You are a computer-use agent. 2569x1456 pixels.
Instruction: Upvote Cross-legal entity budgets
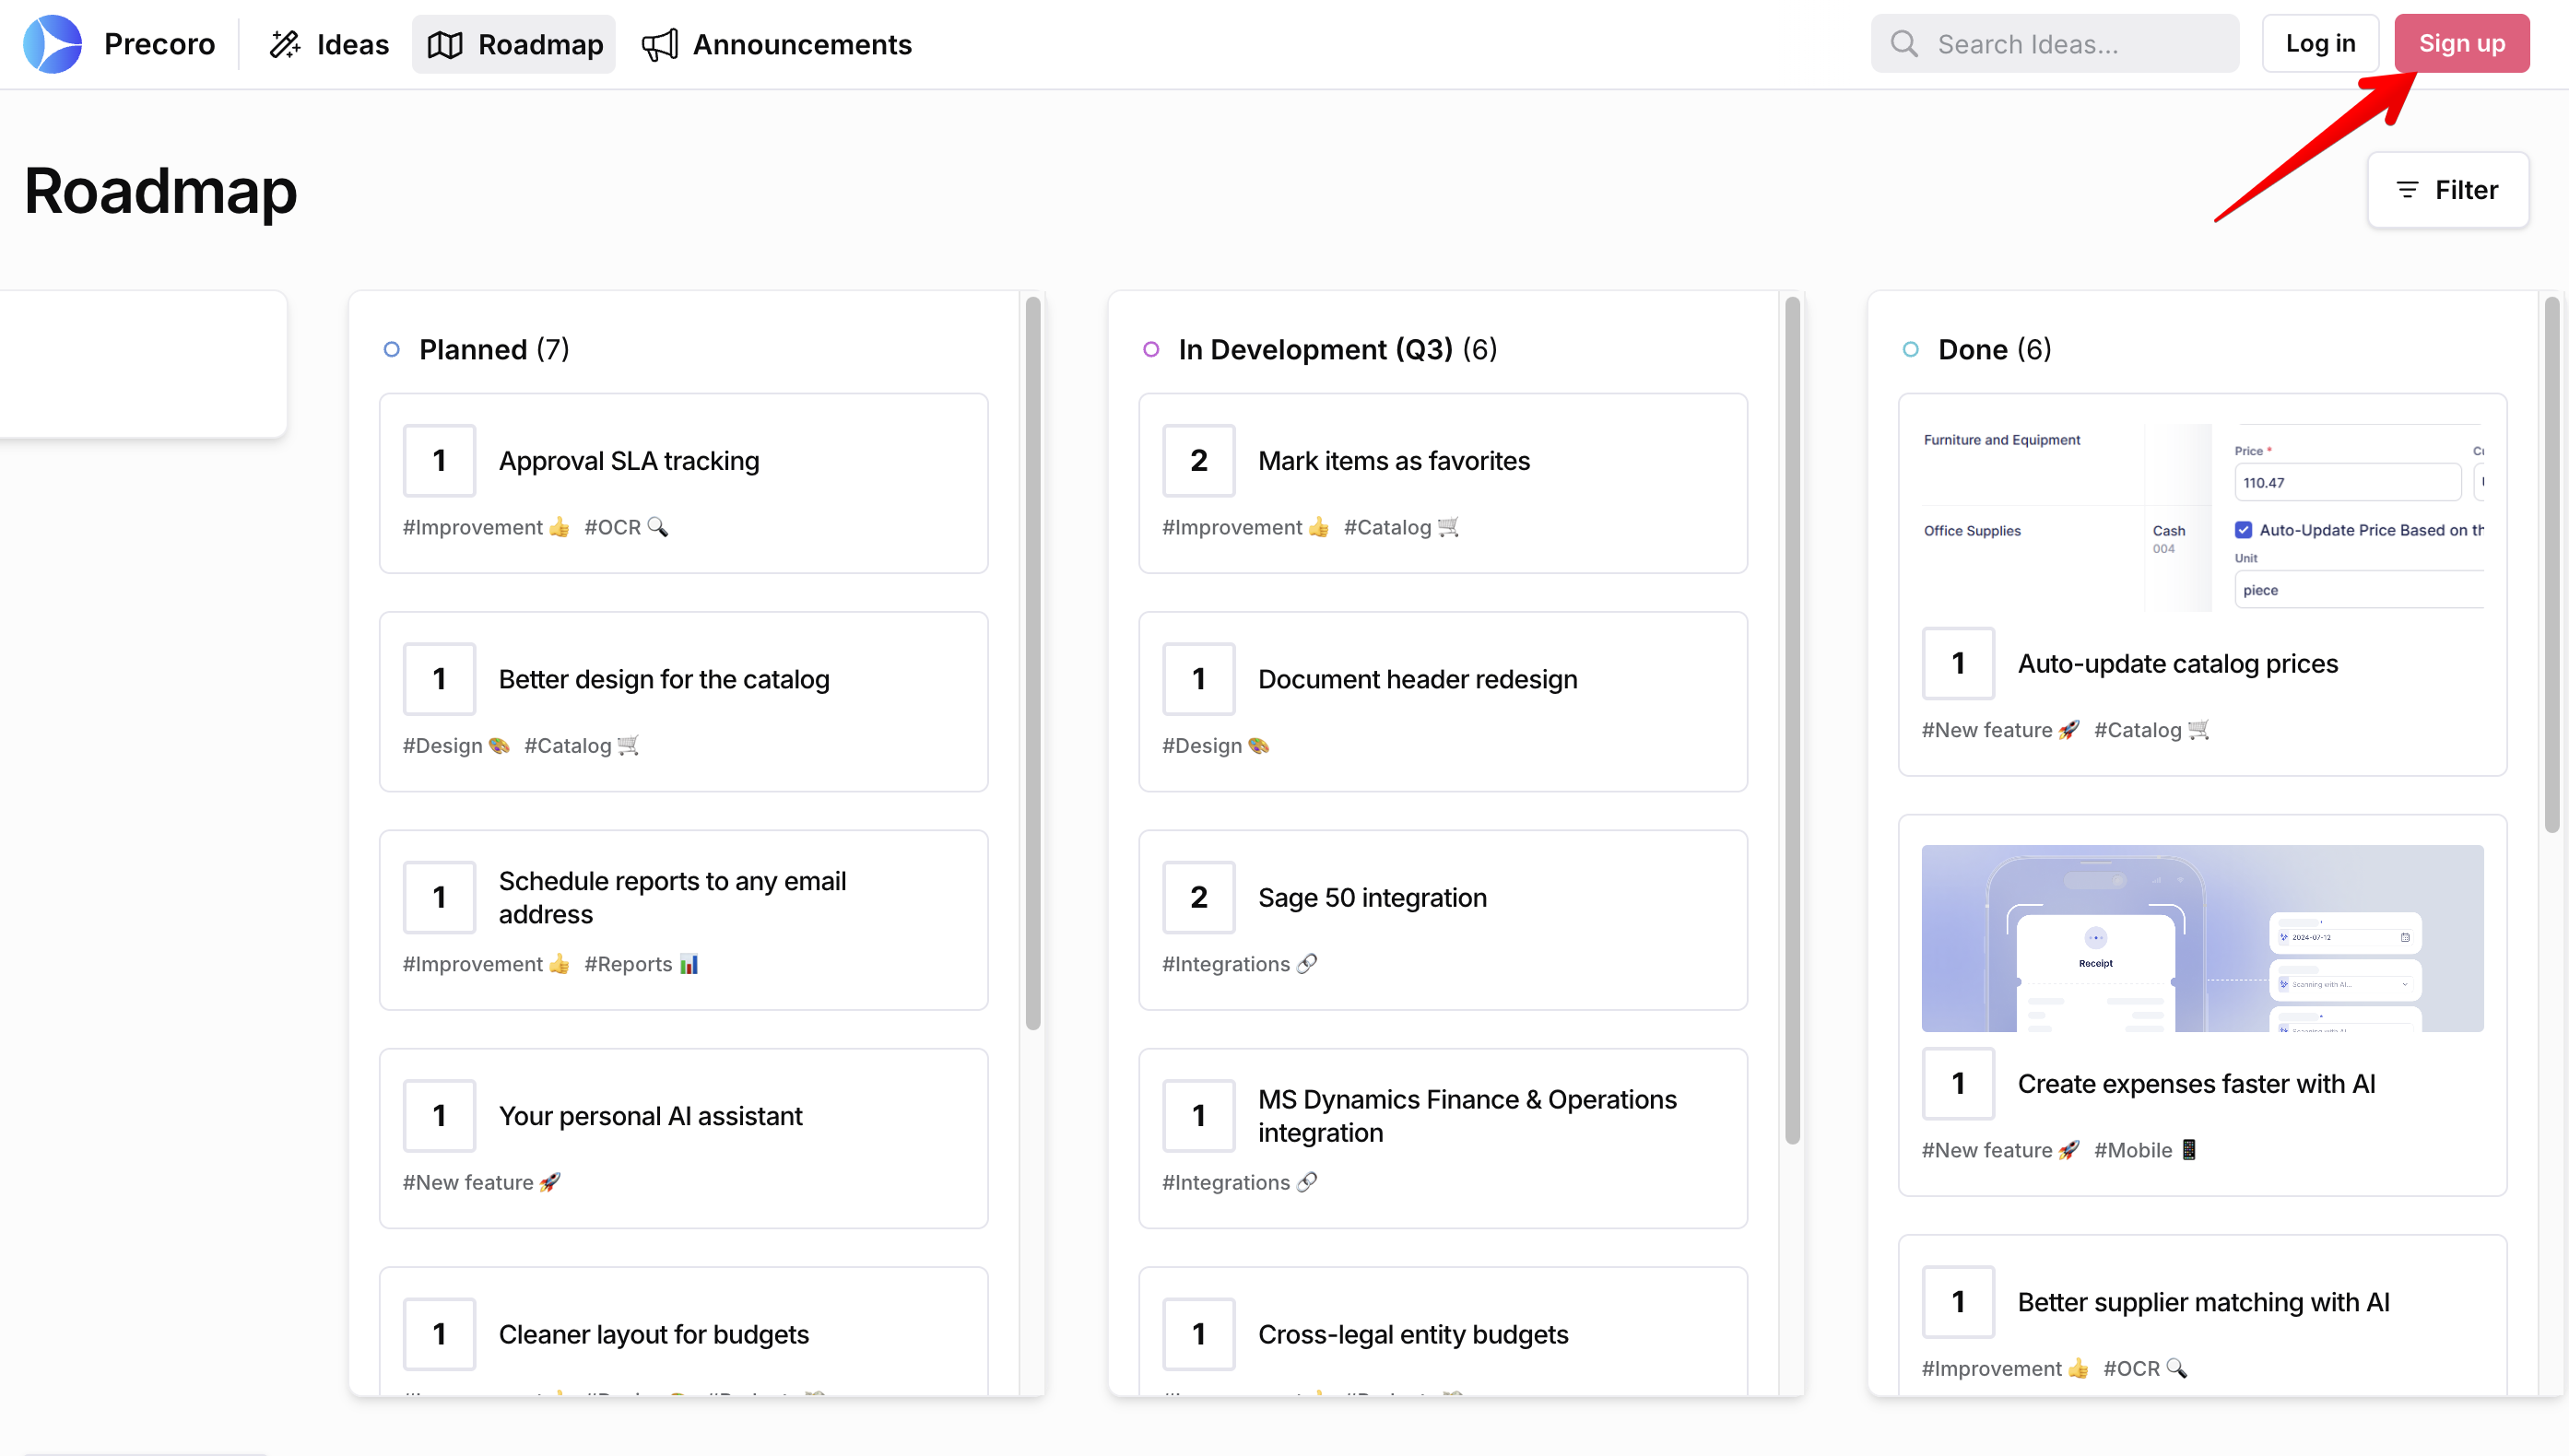1198,1334
